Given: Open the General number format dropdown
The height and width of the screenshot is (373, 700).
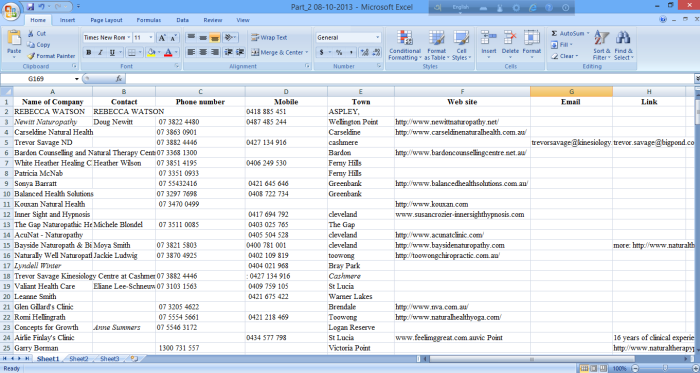Looking at the screenshot, I should point(377,37).
